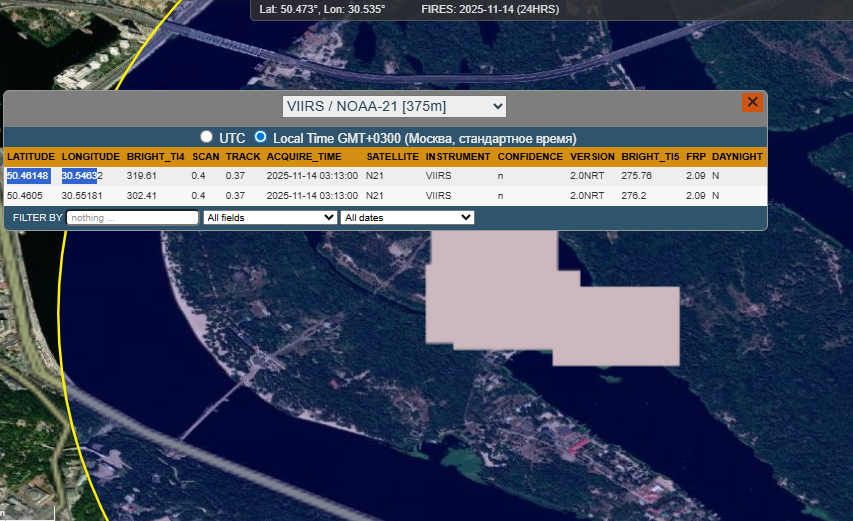Image resolution: width=853 pixels, height=521 pixels.
Task: Click the SATELLITE column header
Action: point(392,157)
